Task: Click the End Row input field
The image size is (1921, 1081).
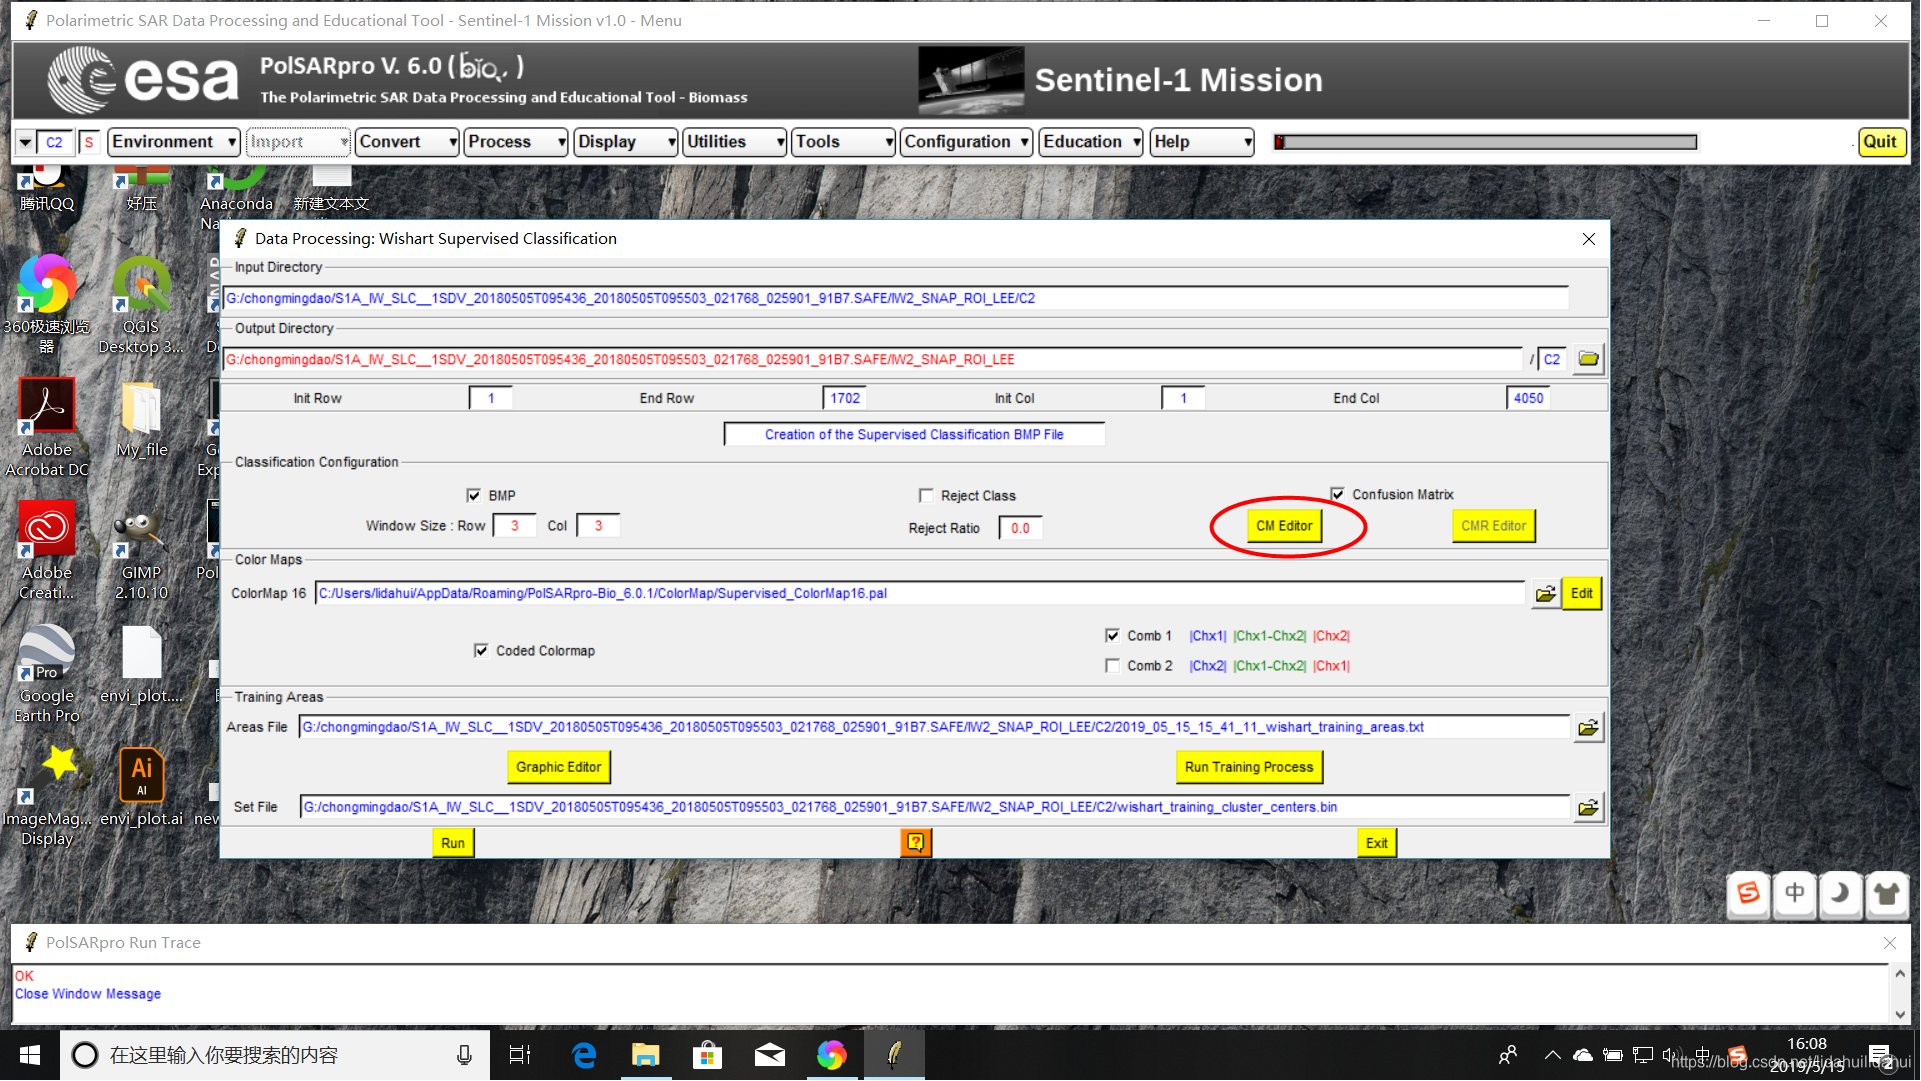Action: (845, 399)
